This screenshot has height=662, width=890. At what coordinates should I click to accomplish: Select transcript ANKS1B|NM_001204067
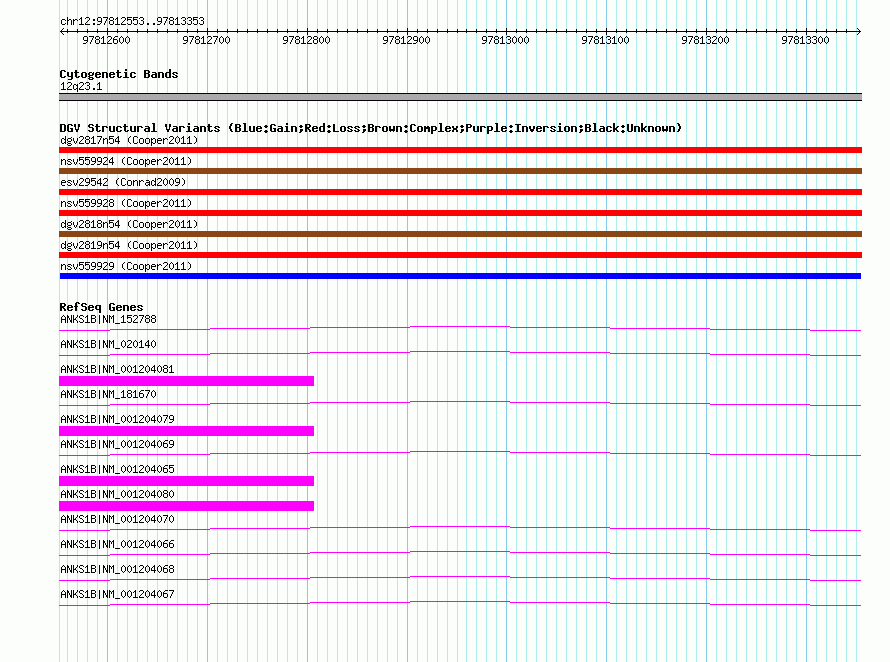117,594
